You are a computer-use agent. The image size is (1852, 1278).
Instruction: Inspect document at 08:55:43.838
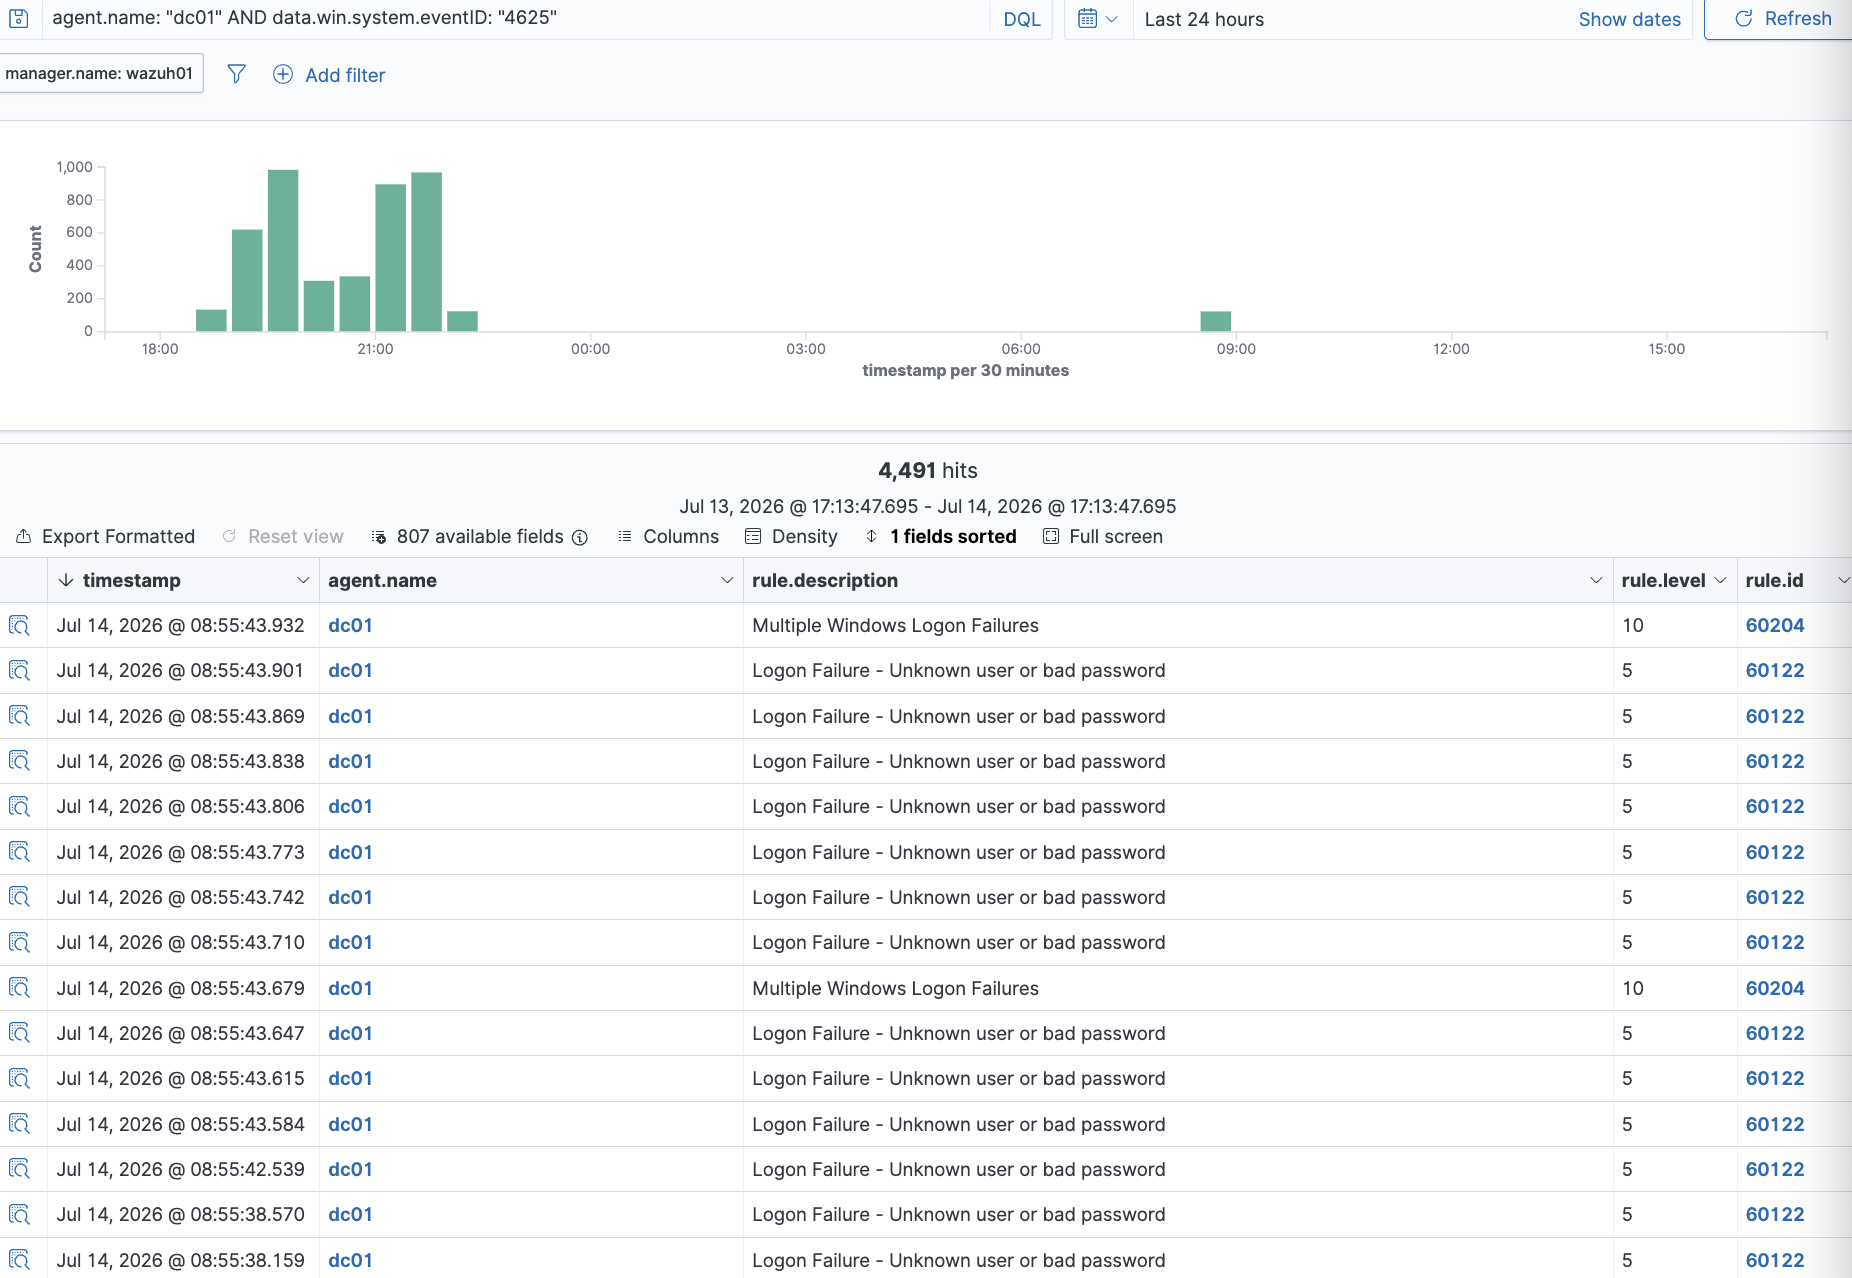[x=19, y=761]
